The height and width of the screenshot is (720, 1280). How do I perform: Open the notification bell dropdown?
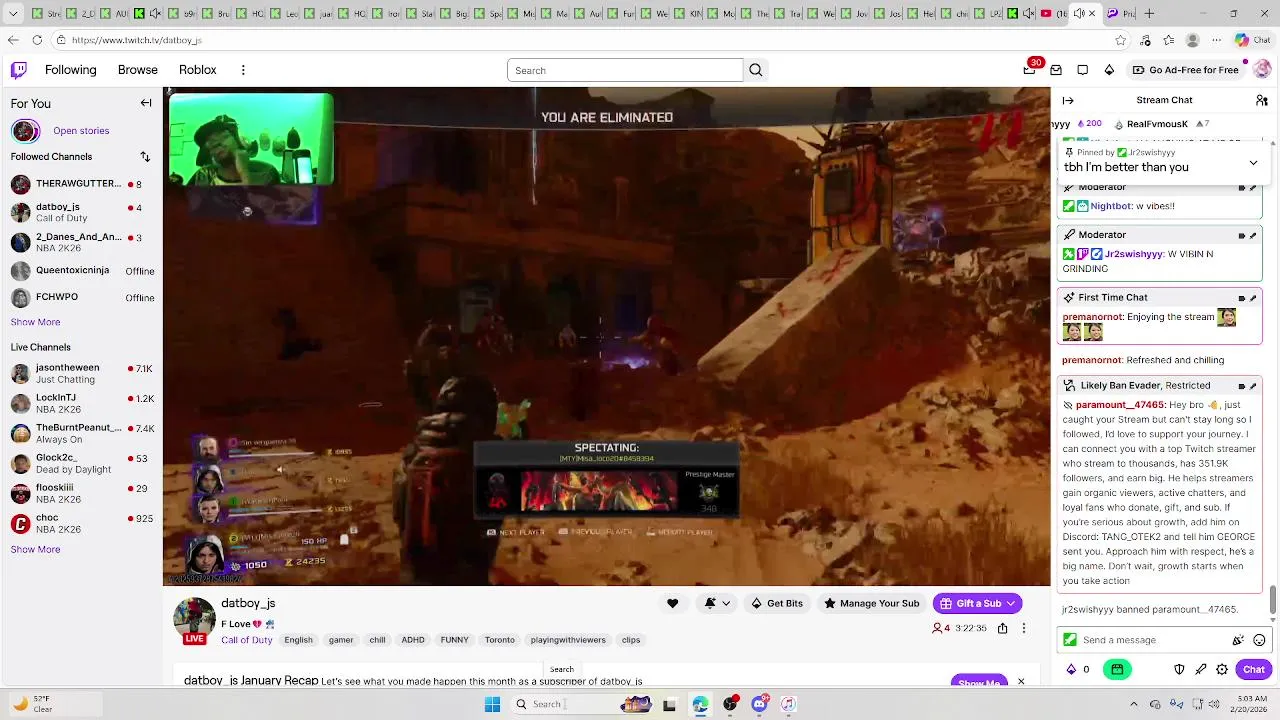pyautogui.click(x=717, y=603)
